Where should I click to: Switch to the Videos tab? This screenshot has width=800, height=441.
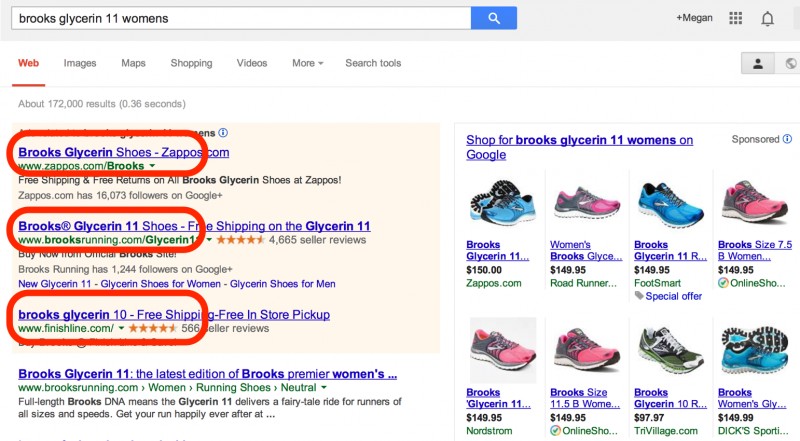pos(252,63)
